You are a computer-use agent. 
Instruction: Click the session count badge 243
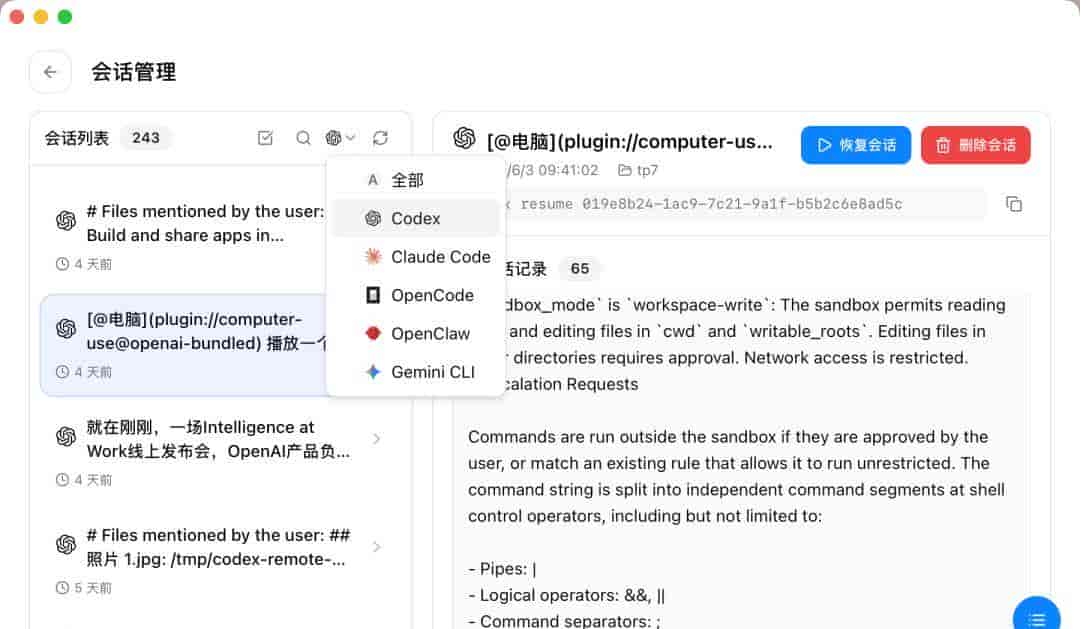tap(145, 138)
